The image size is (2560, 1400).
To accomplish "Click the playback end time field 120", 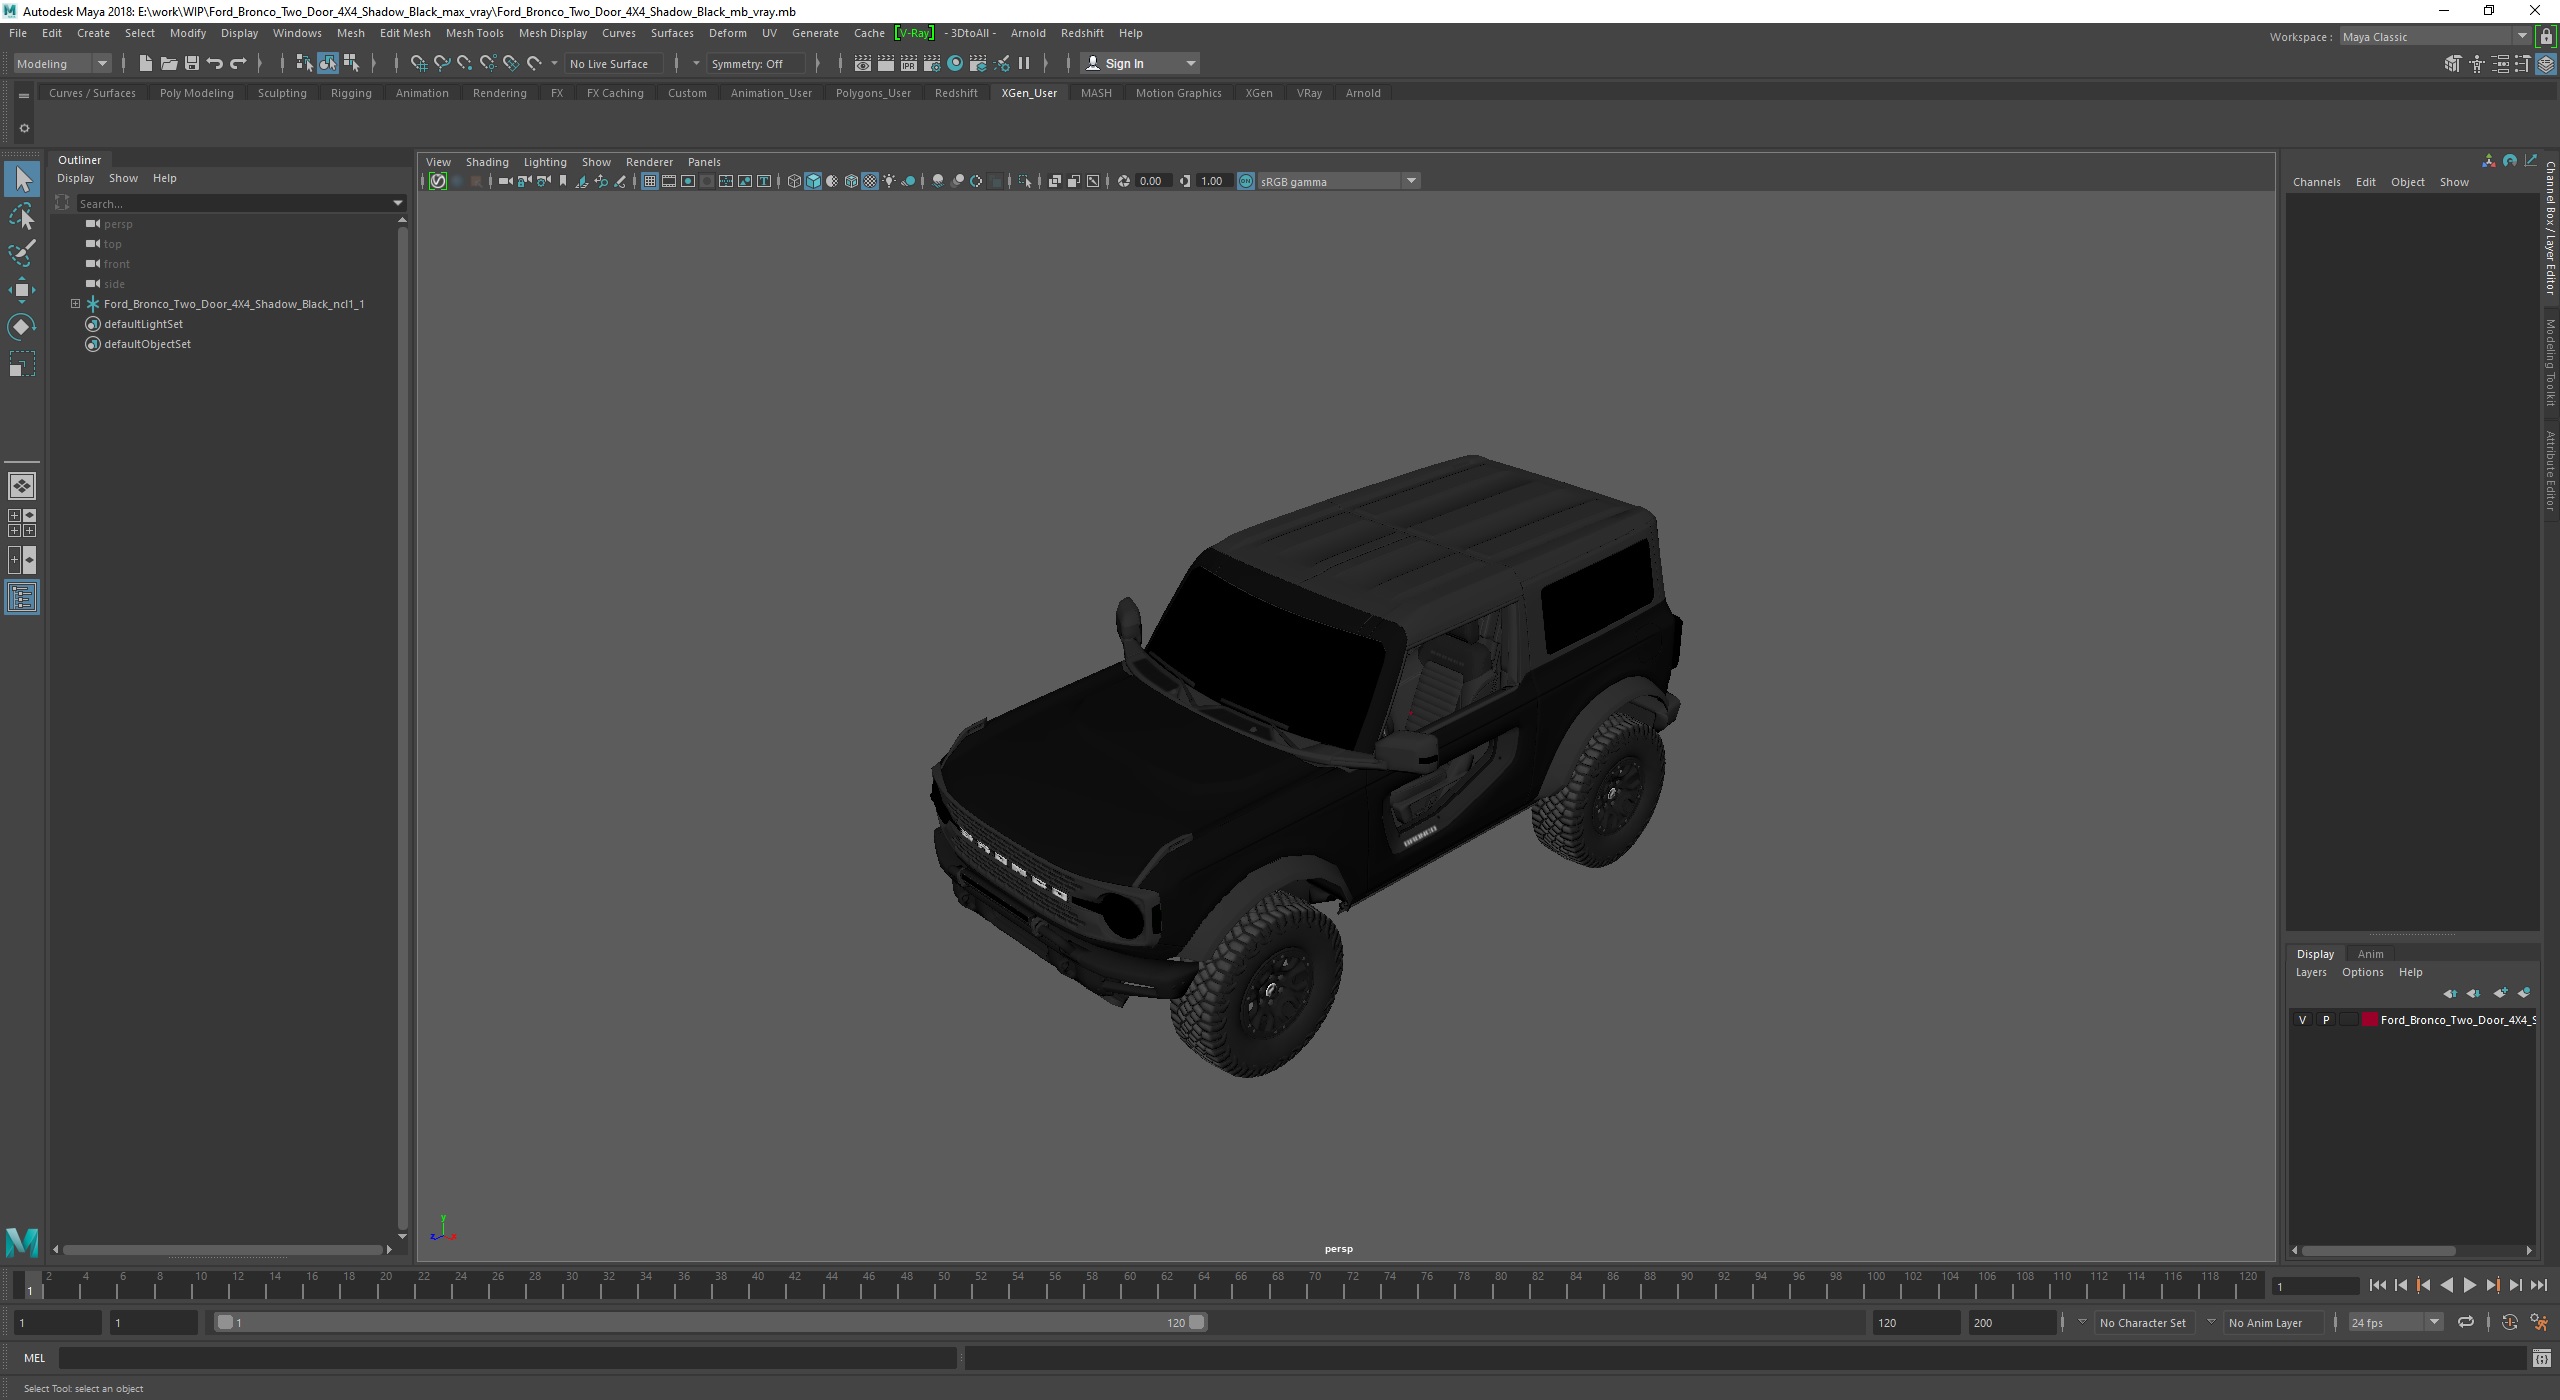I will tap(1915, 1322).
